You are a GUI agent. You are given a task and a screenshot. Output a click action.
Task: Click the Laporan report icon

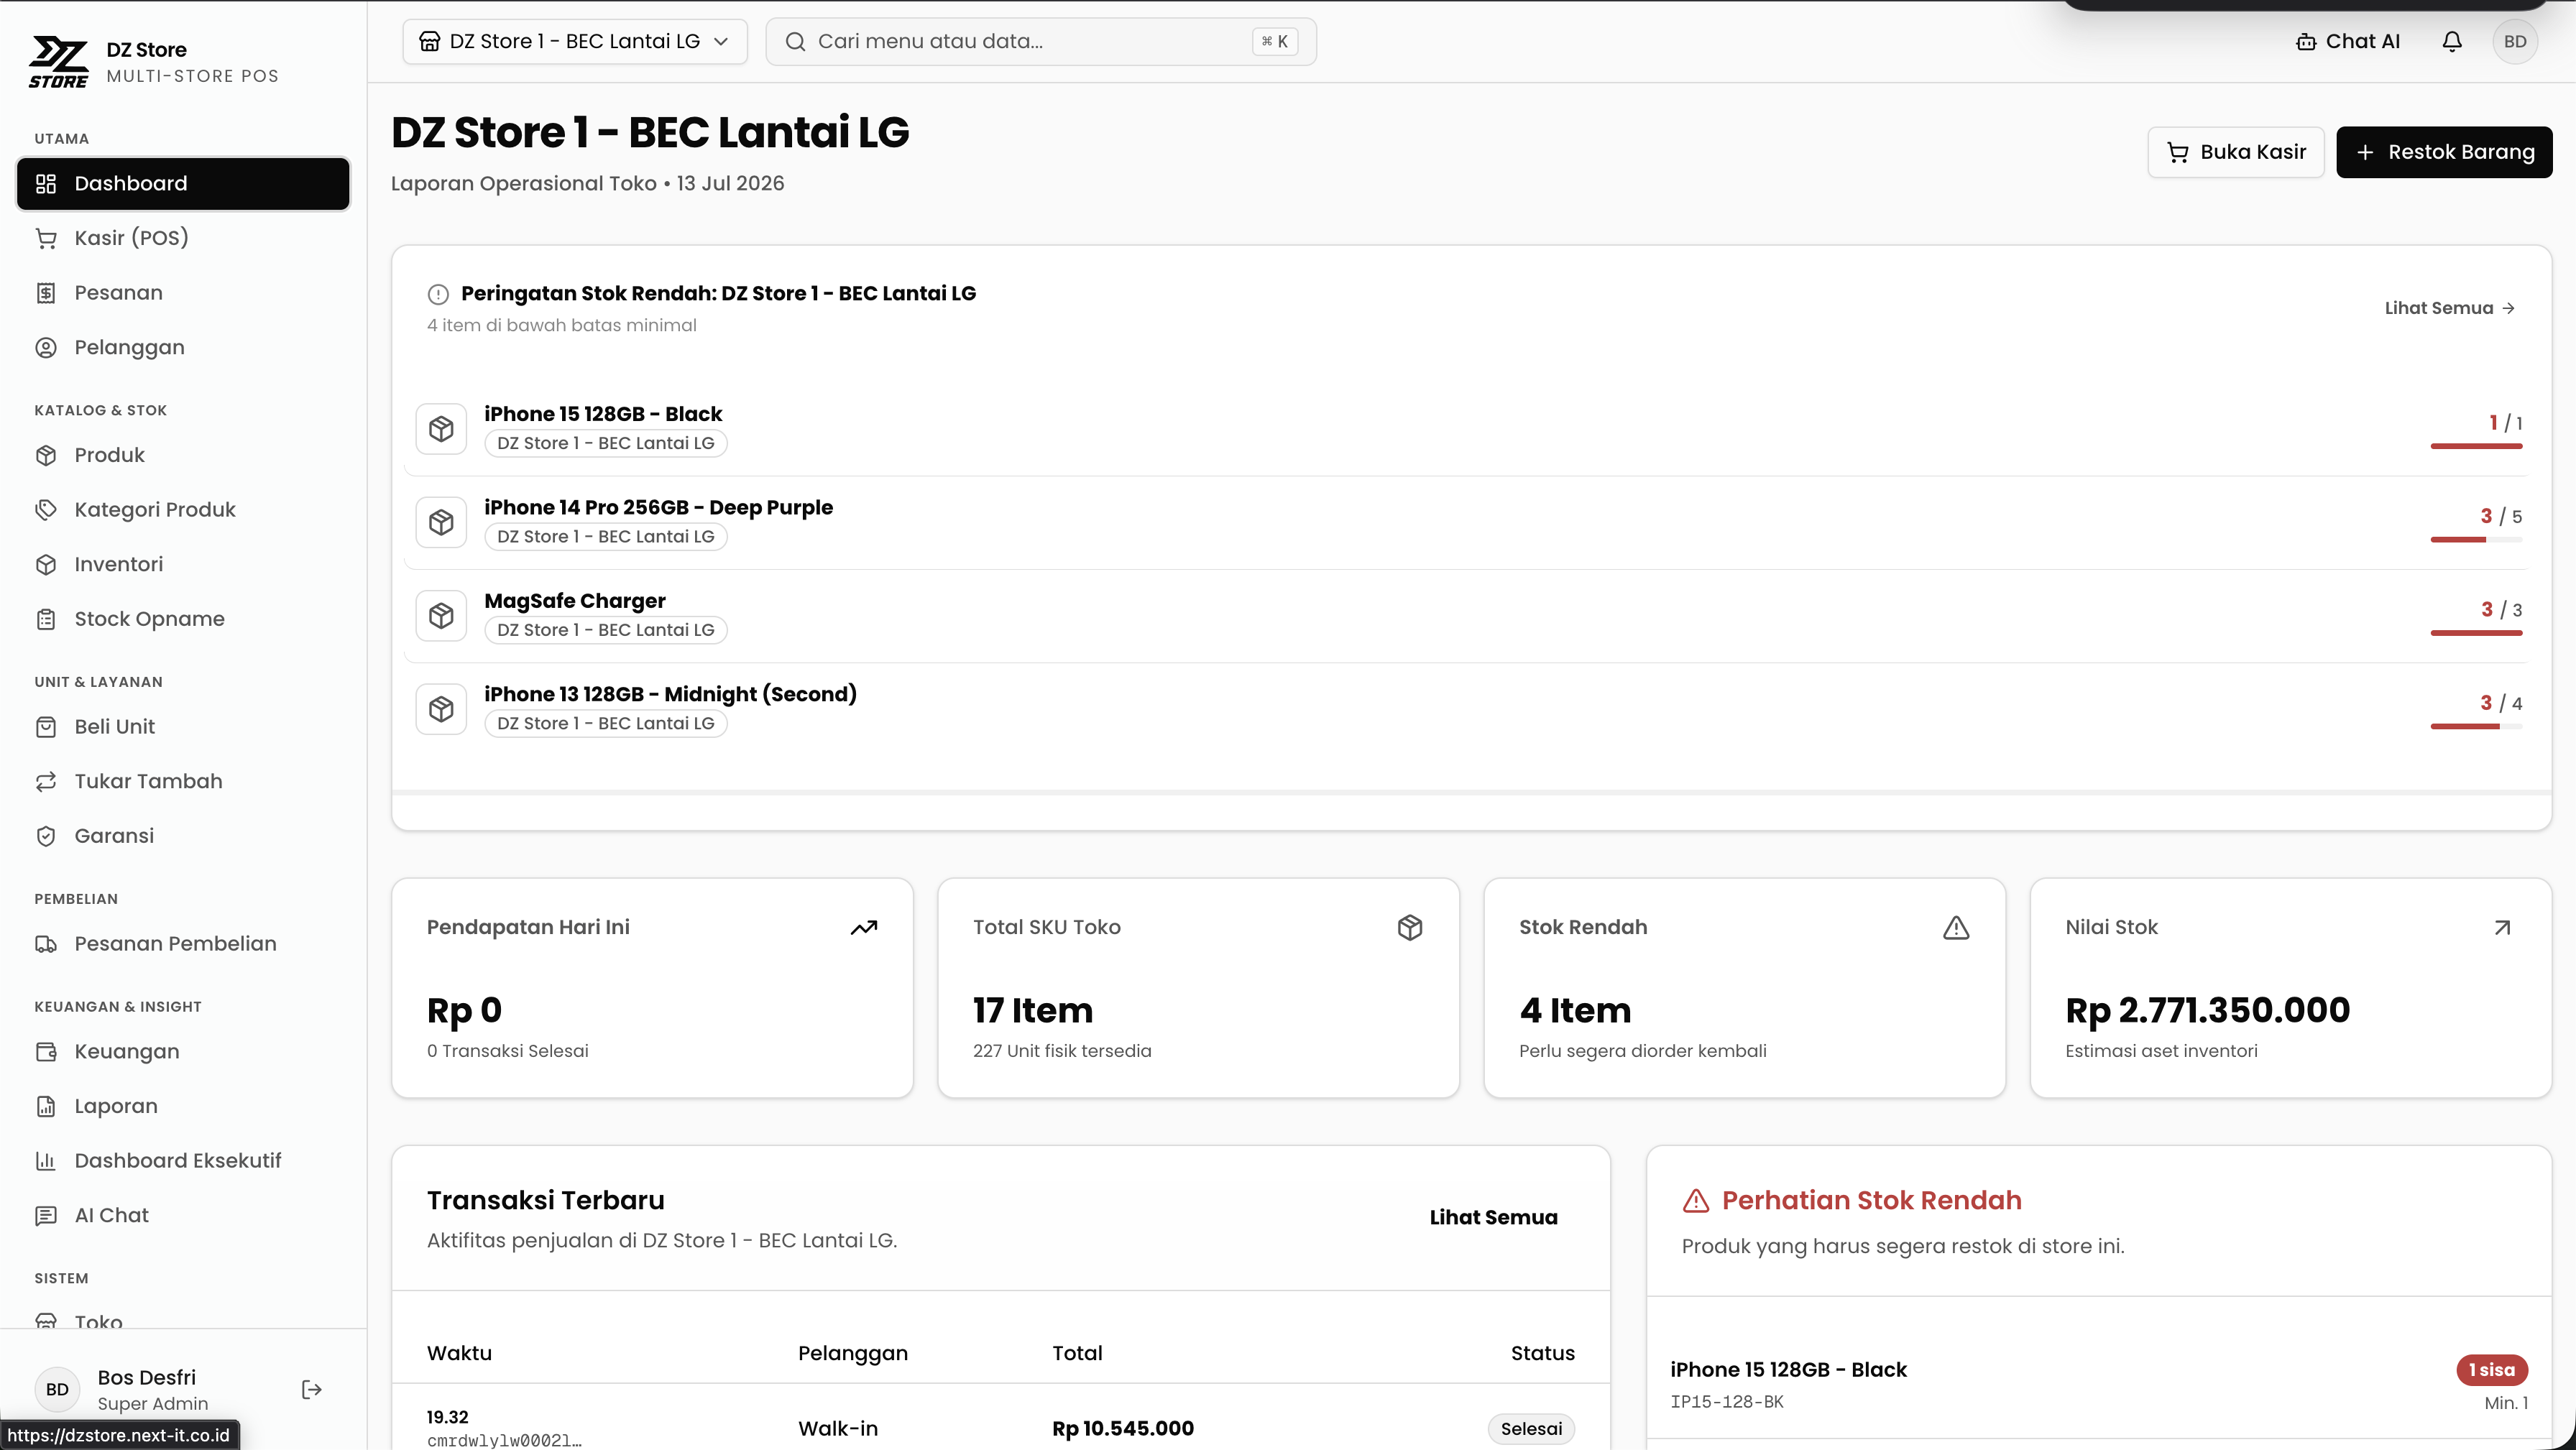46,1106
